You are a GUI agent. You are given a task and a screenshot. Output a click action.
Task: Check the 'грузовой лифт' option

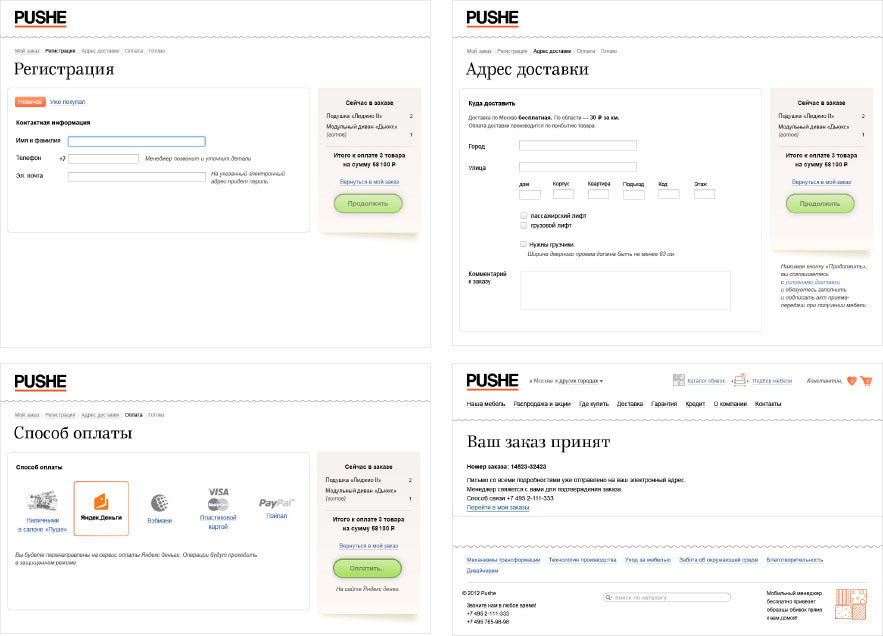click(523, 225)
